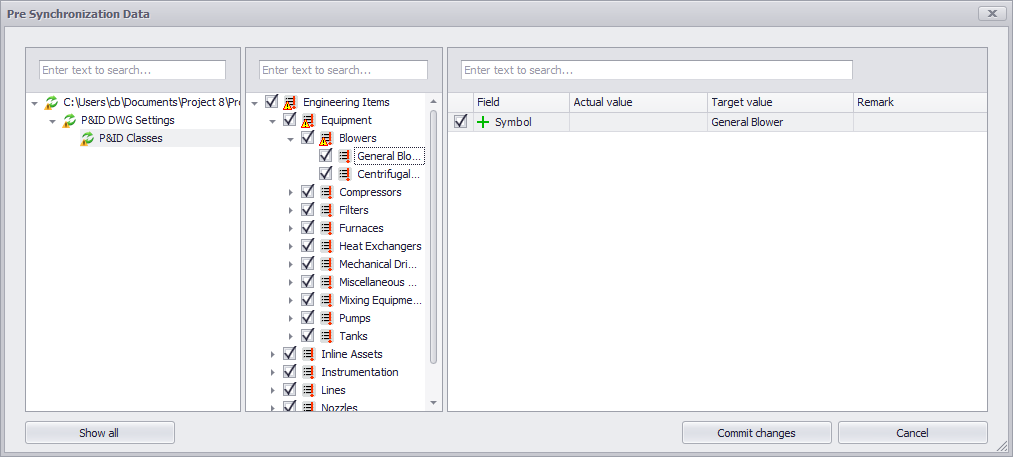Screen dimensions: 1013x457
Task: Click the list icon beside Tanks
Action: pos(326,337)
